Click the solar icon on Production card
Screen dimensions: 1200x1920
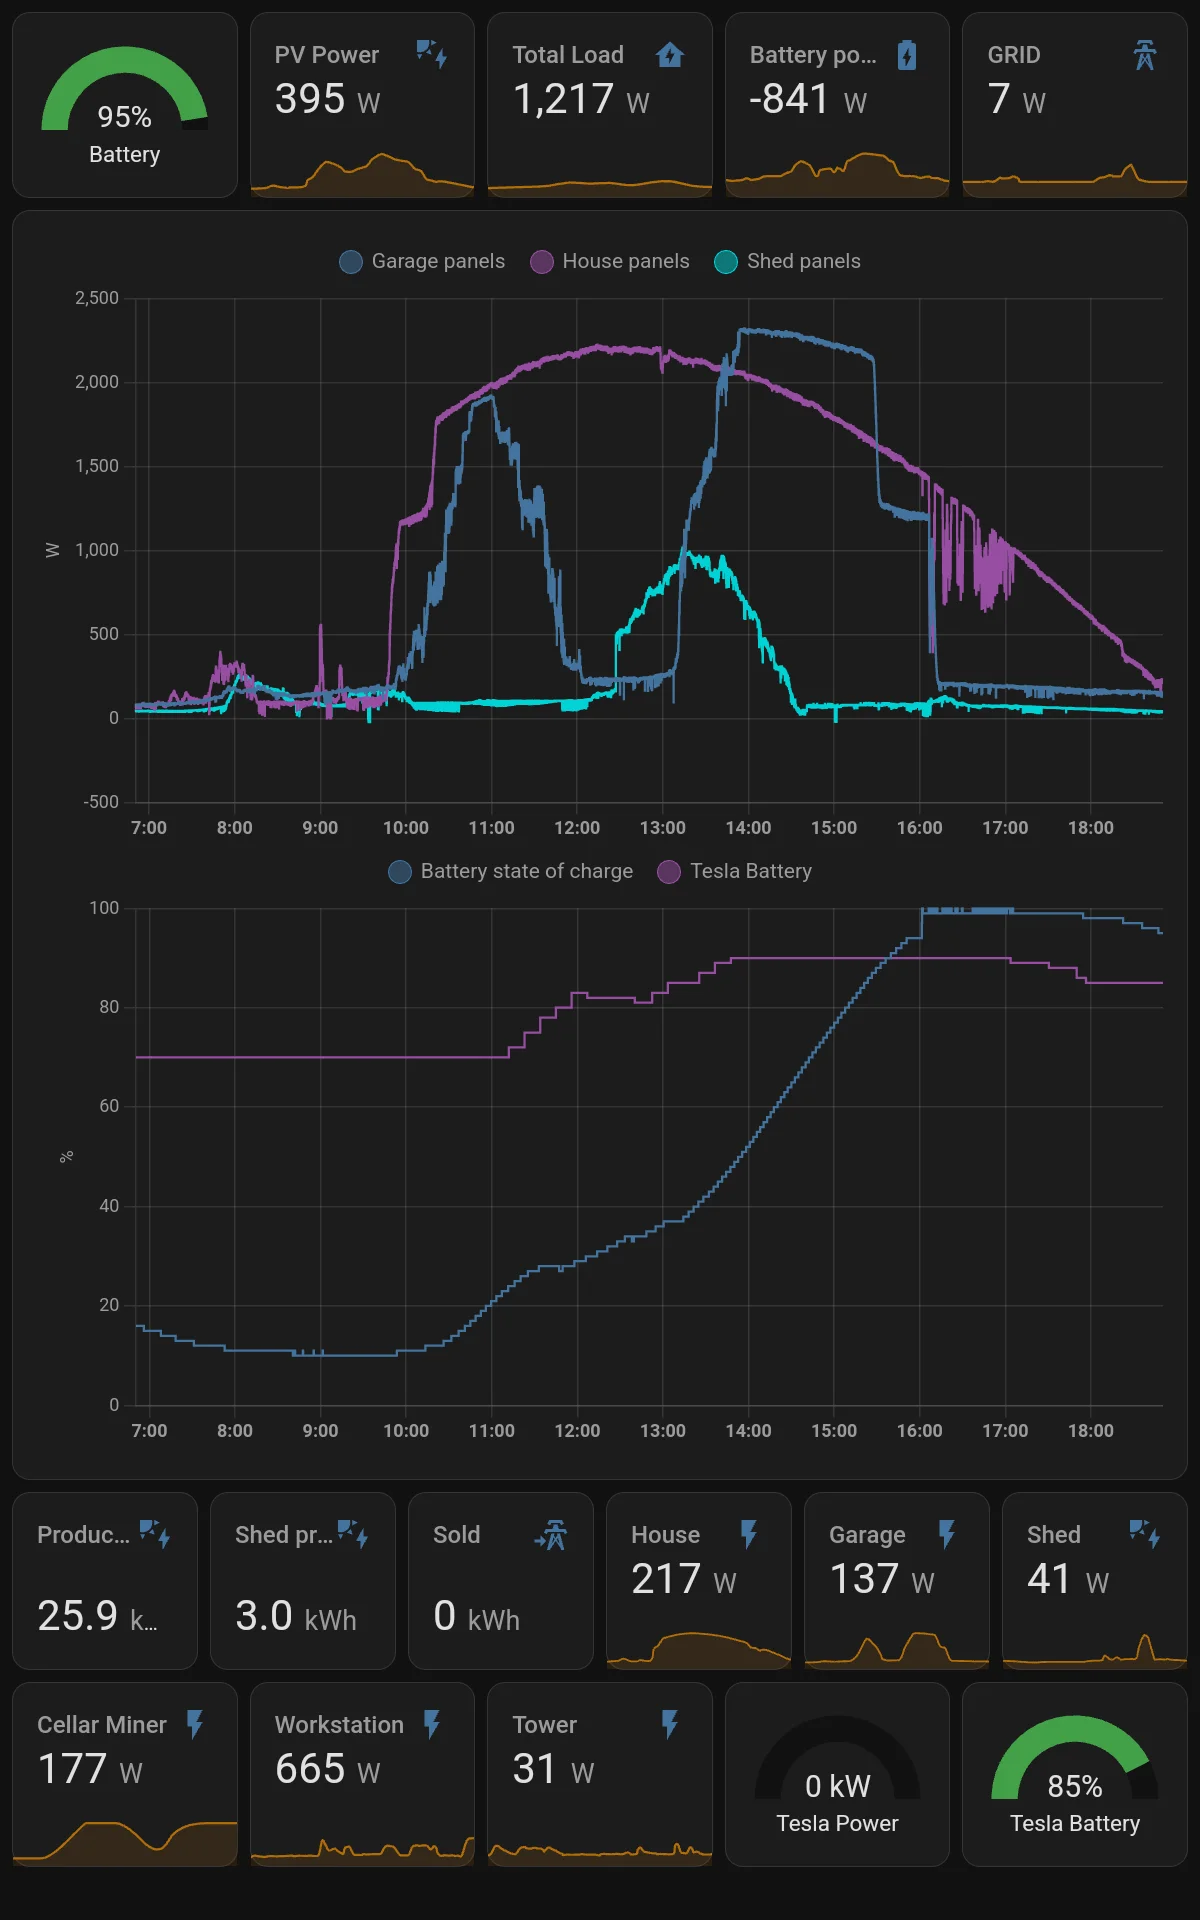point(155,1534)
